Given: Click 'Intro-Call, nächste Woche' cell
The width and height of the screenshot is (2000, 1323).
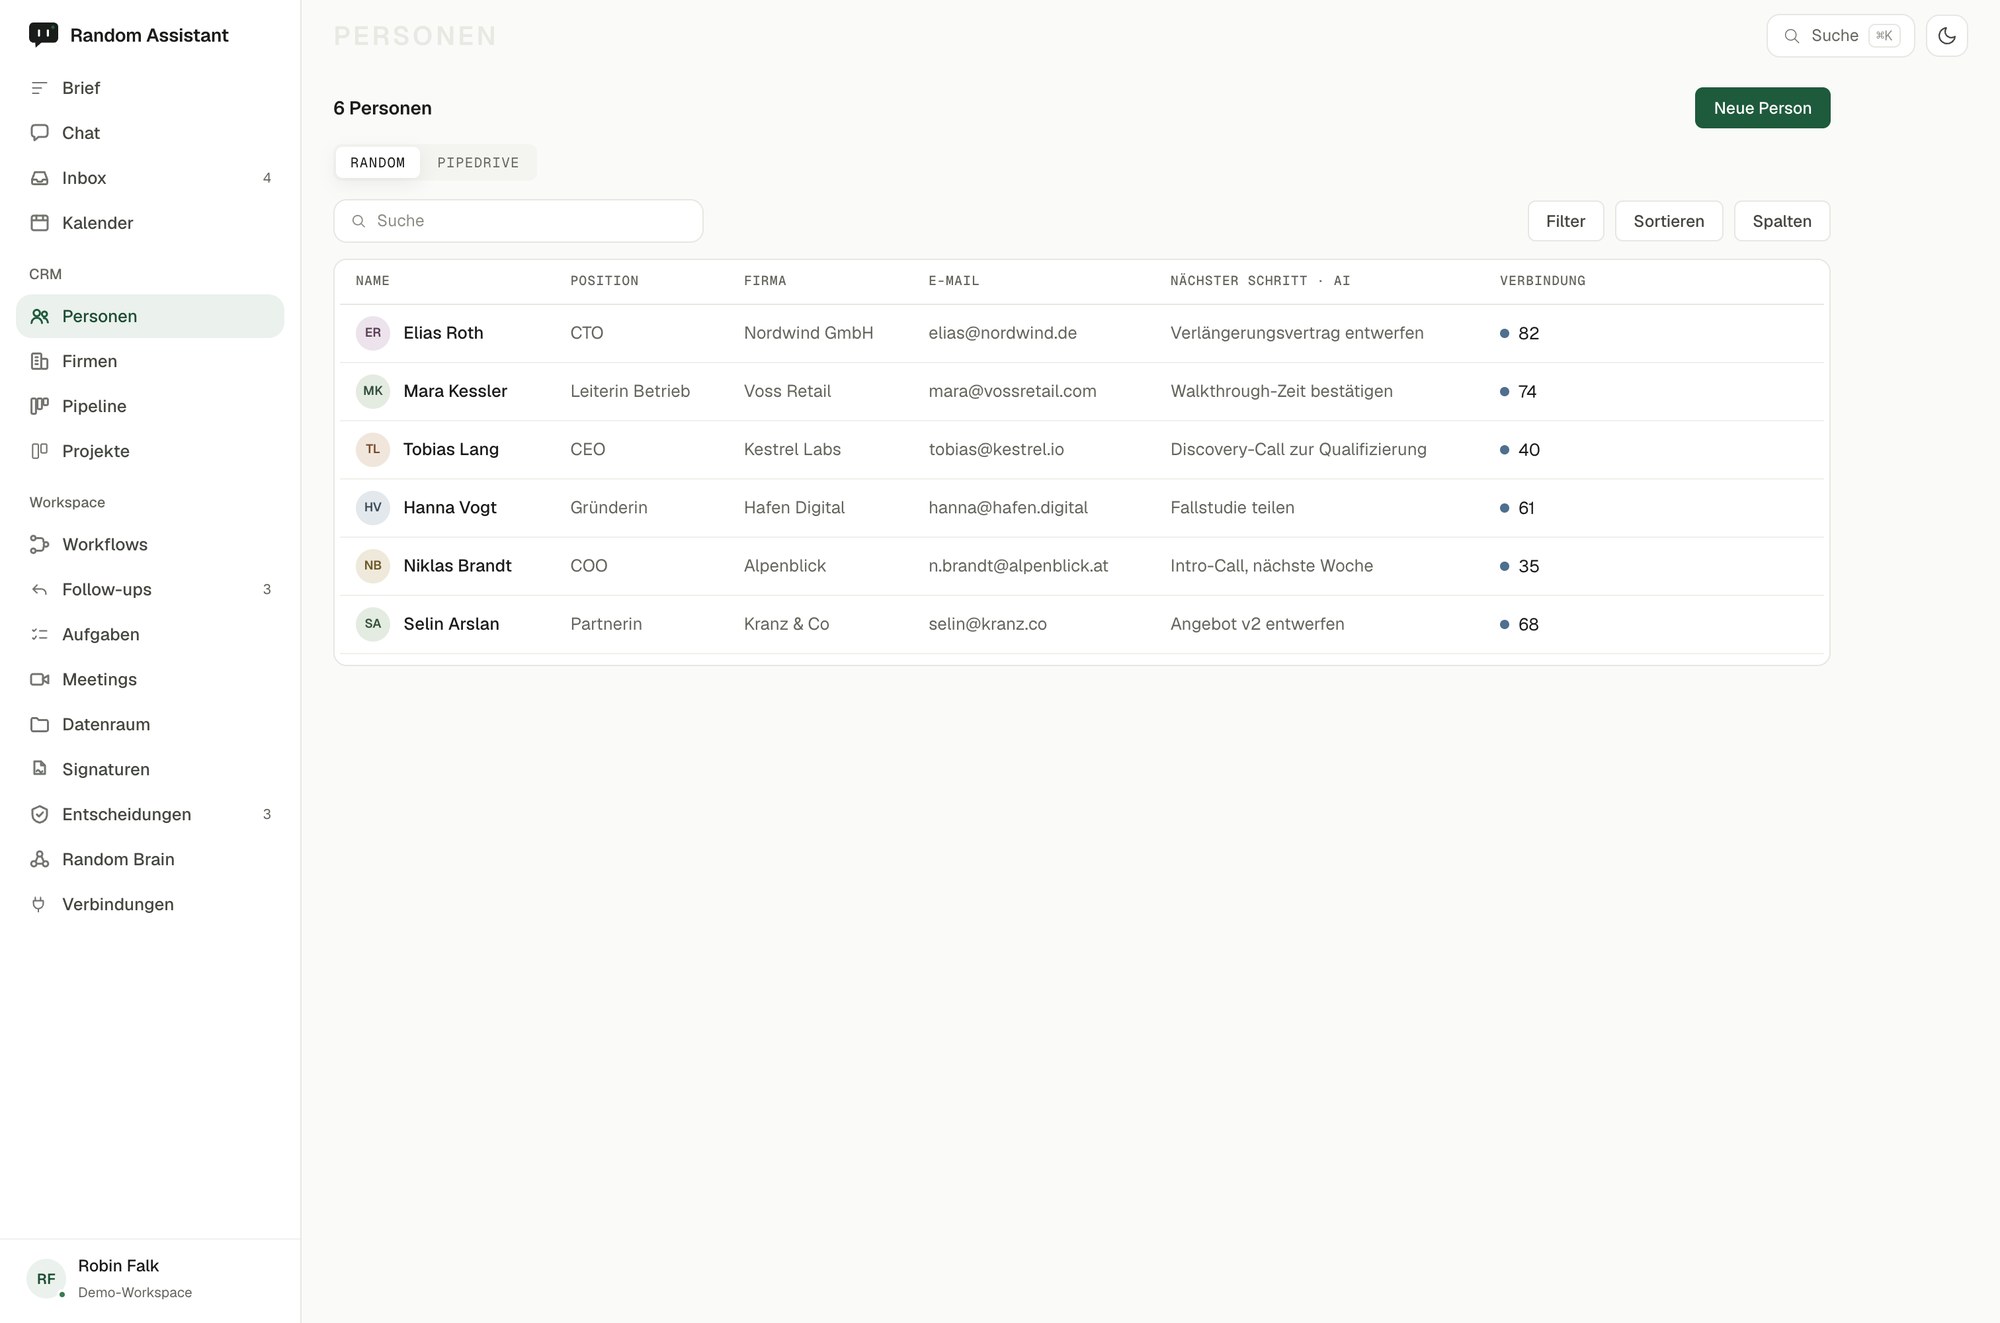Looking at the screenshot, I should pos(1271,566).
